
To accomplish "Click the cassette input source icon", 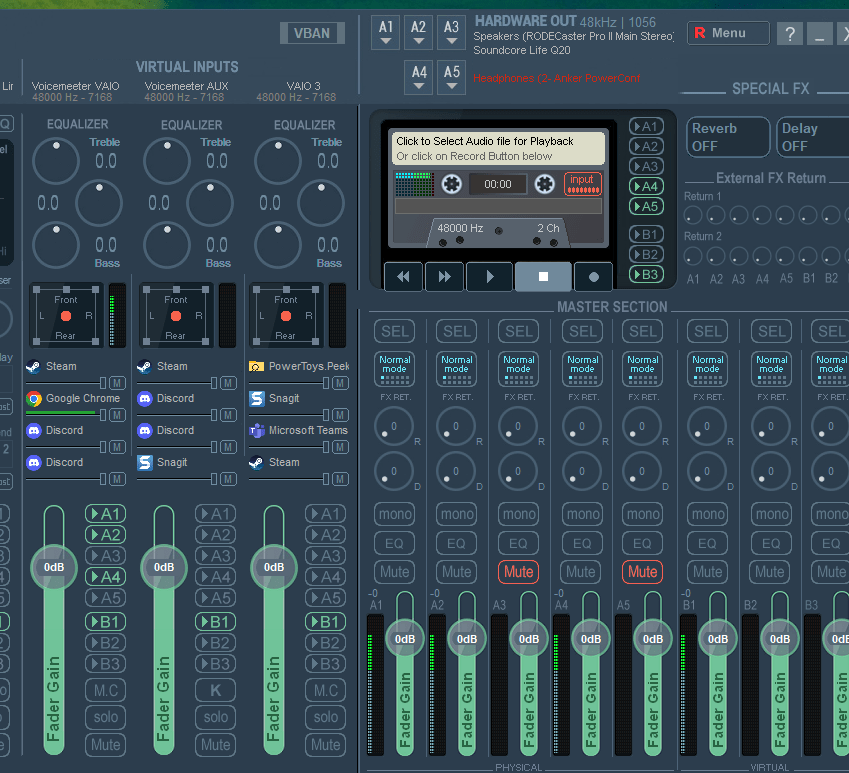I will [583, 184].
